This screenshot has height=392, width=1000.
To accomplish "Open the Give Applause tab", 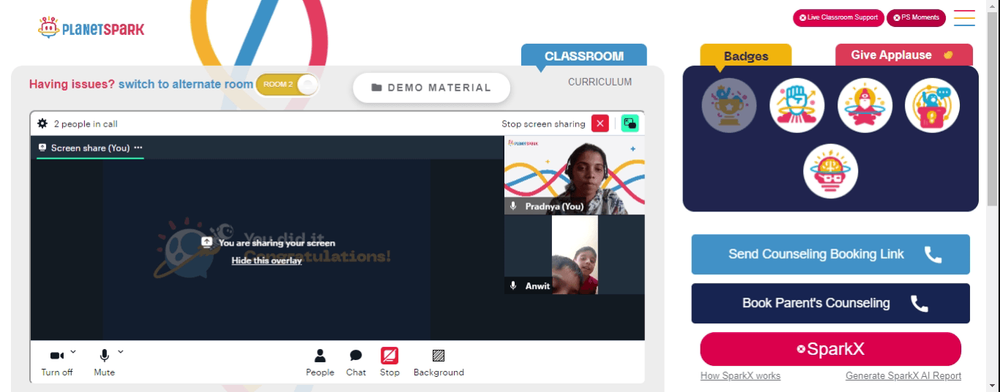I will click(904, 55).
